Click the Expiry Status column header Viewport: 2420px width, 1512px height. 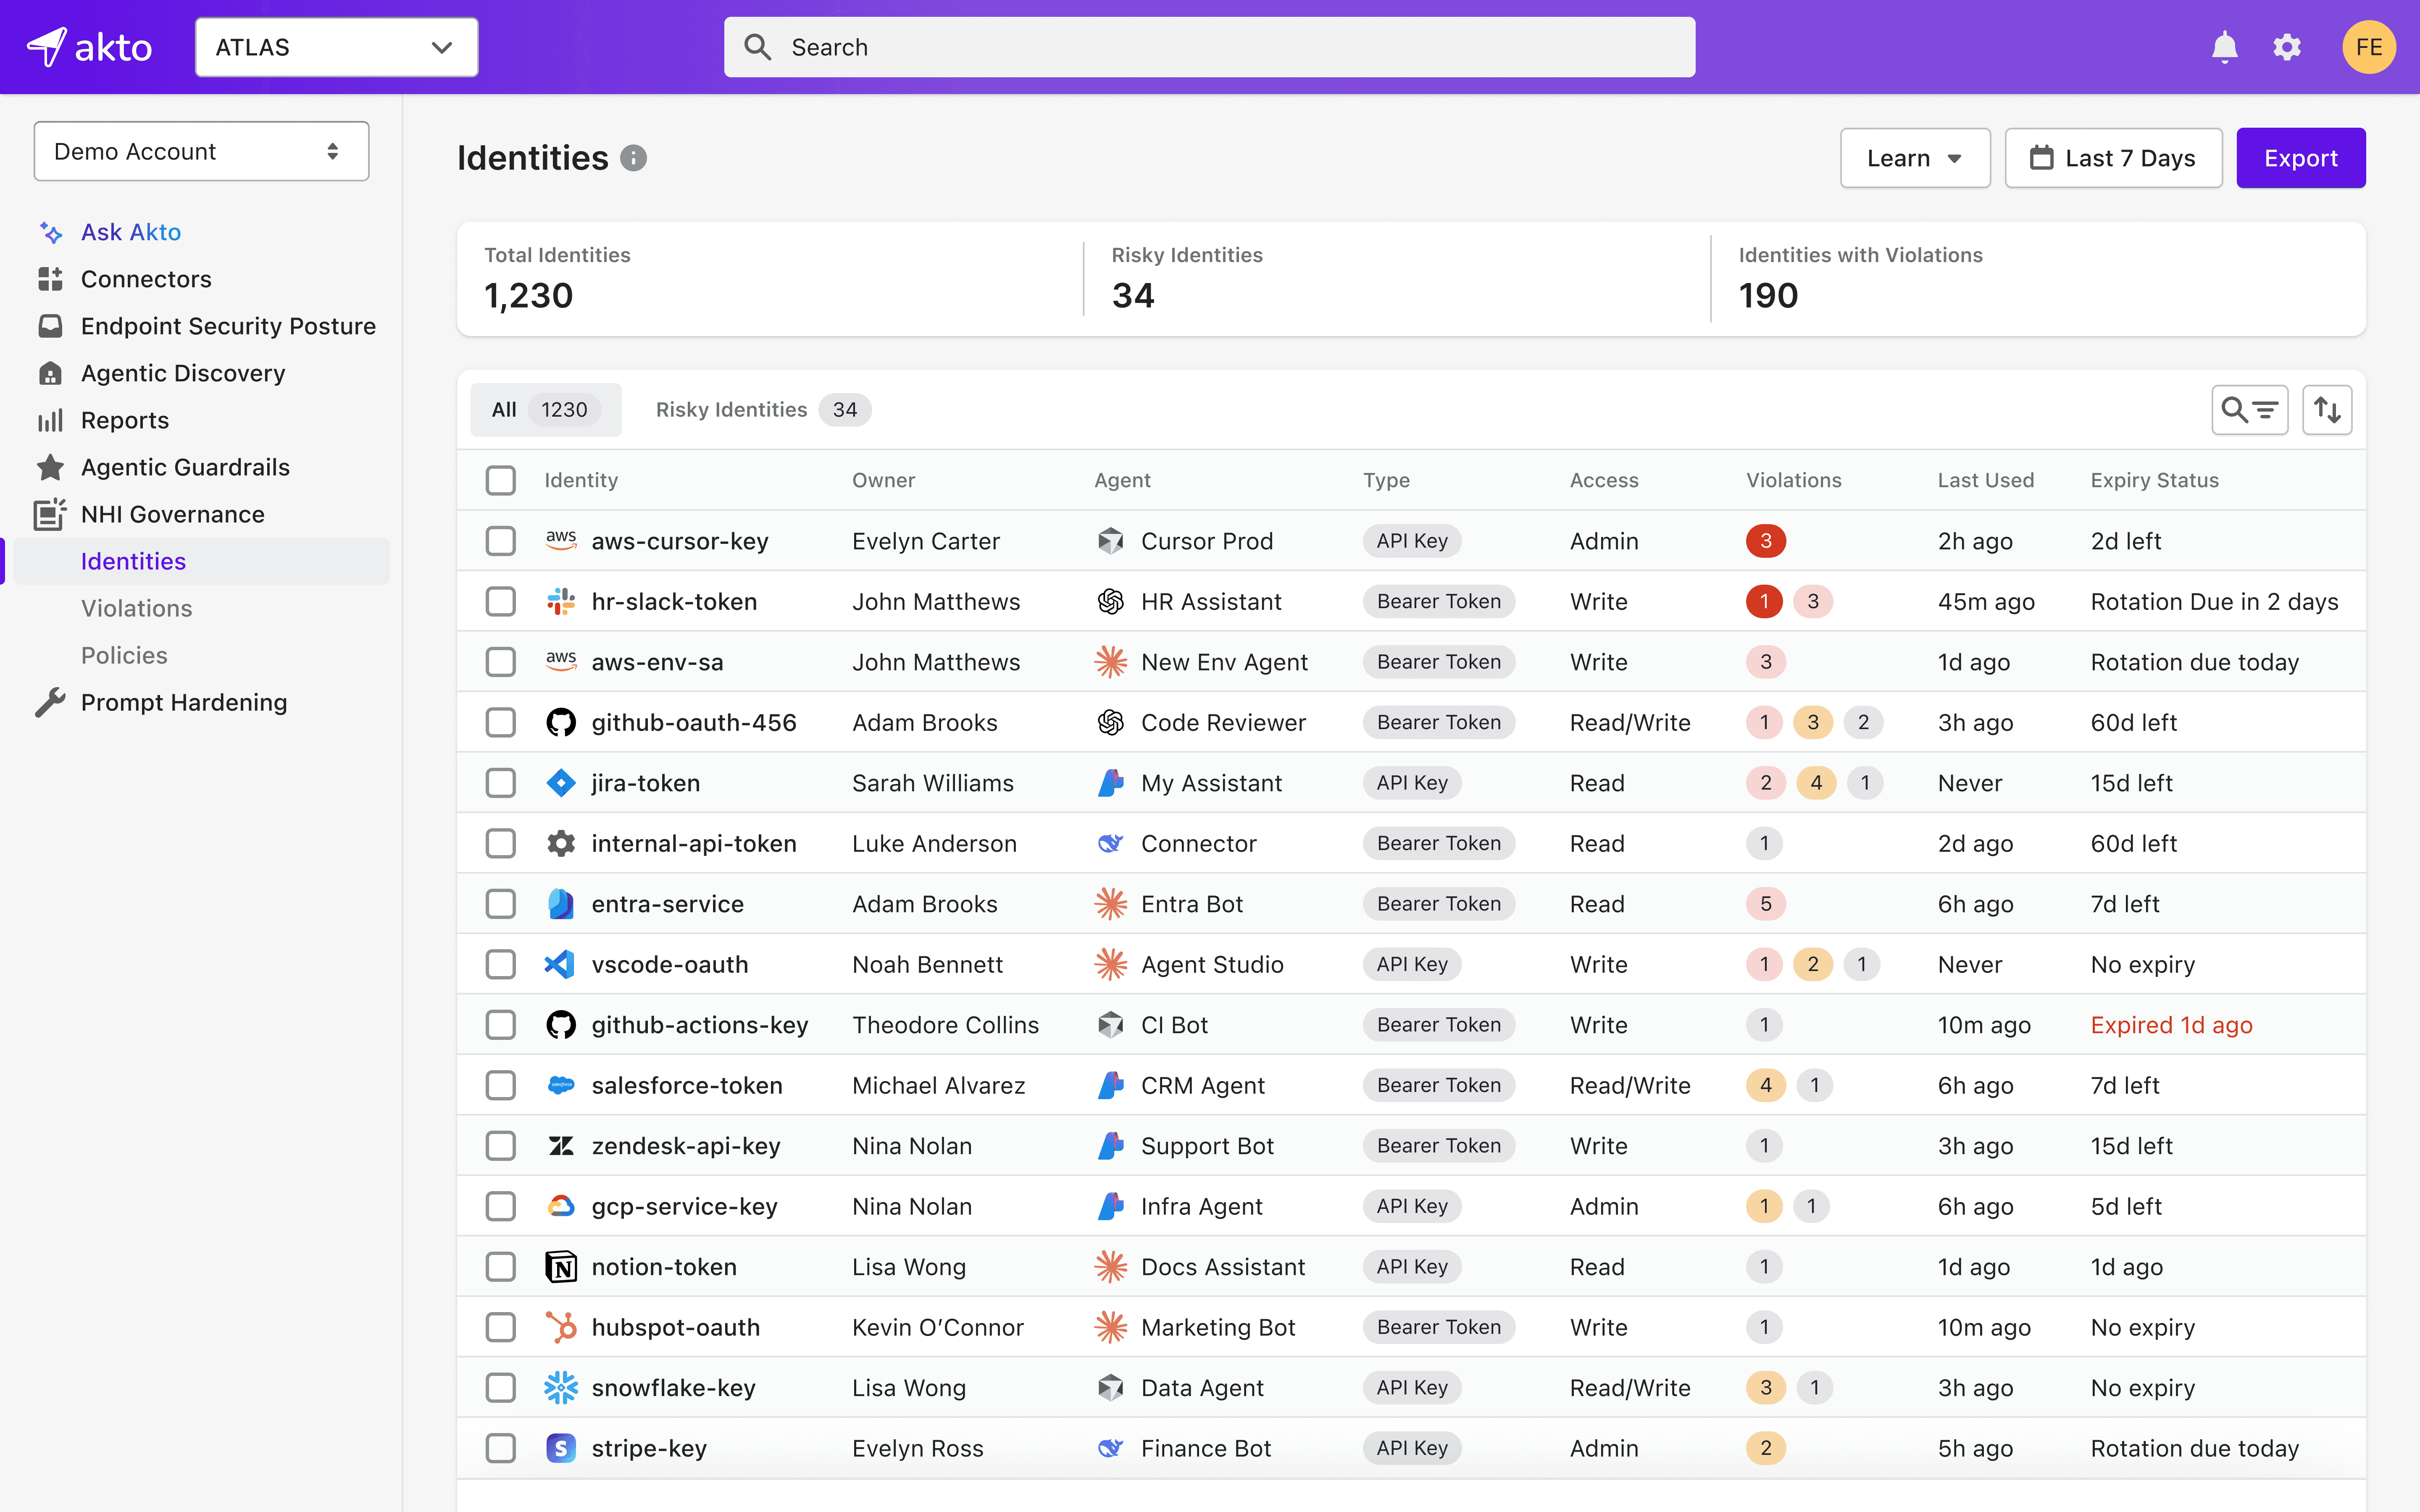tap(2154, 480)
